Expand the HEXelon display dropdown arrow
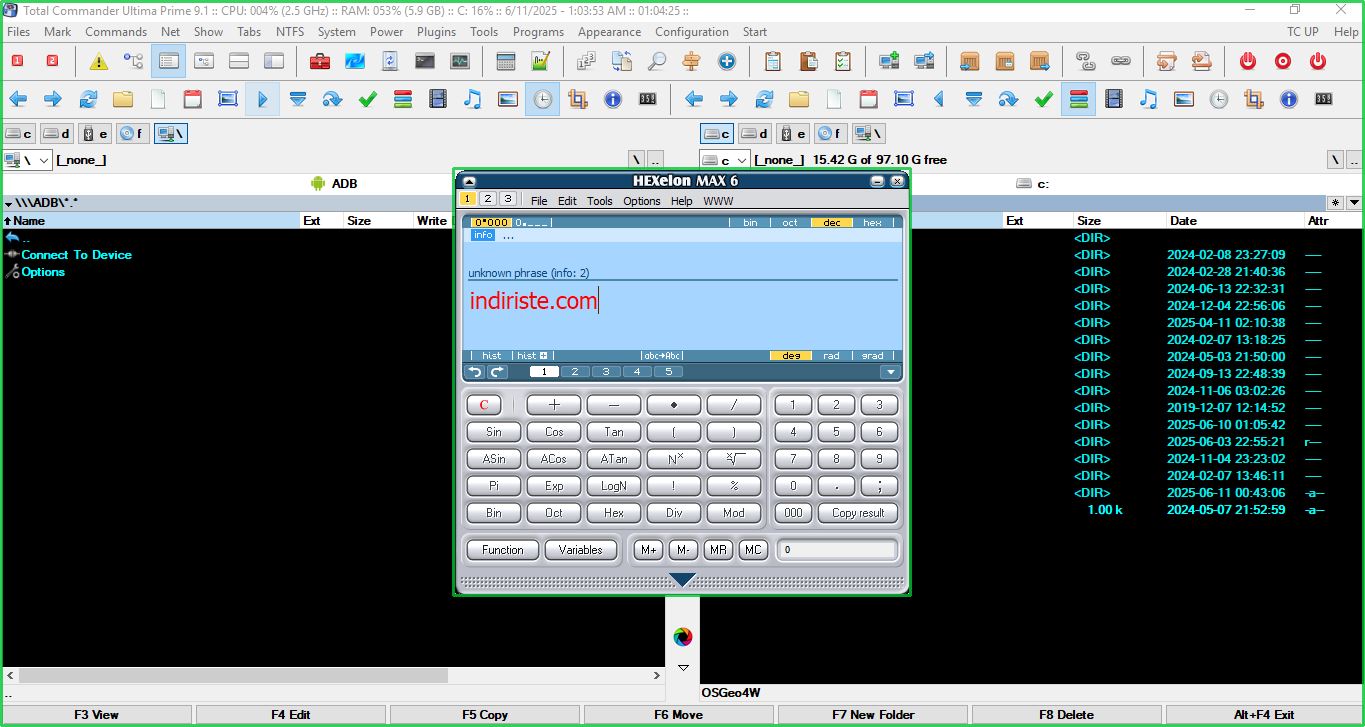Viewport: 1365px width, 727px height. [890, 372]
